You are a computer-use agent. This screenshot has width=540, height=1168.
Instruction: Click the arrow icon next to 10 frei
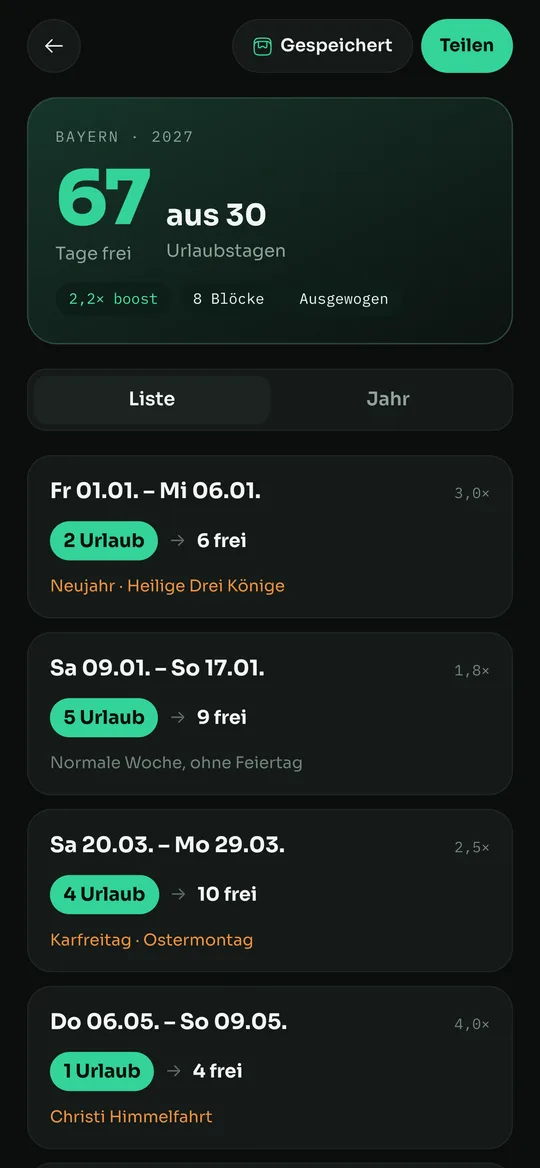coord(178,895)
